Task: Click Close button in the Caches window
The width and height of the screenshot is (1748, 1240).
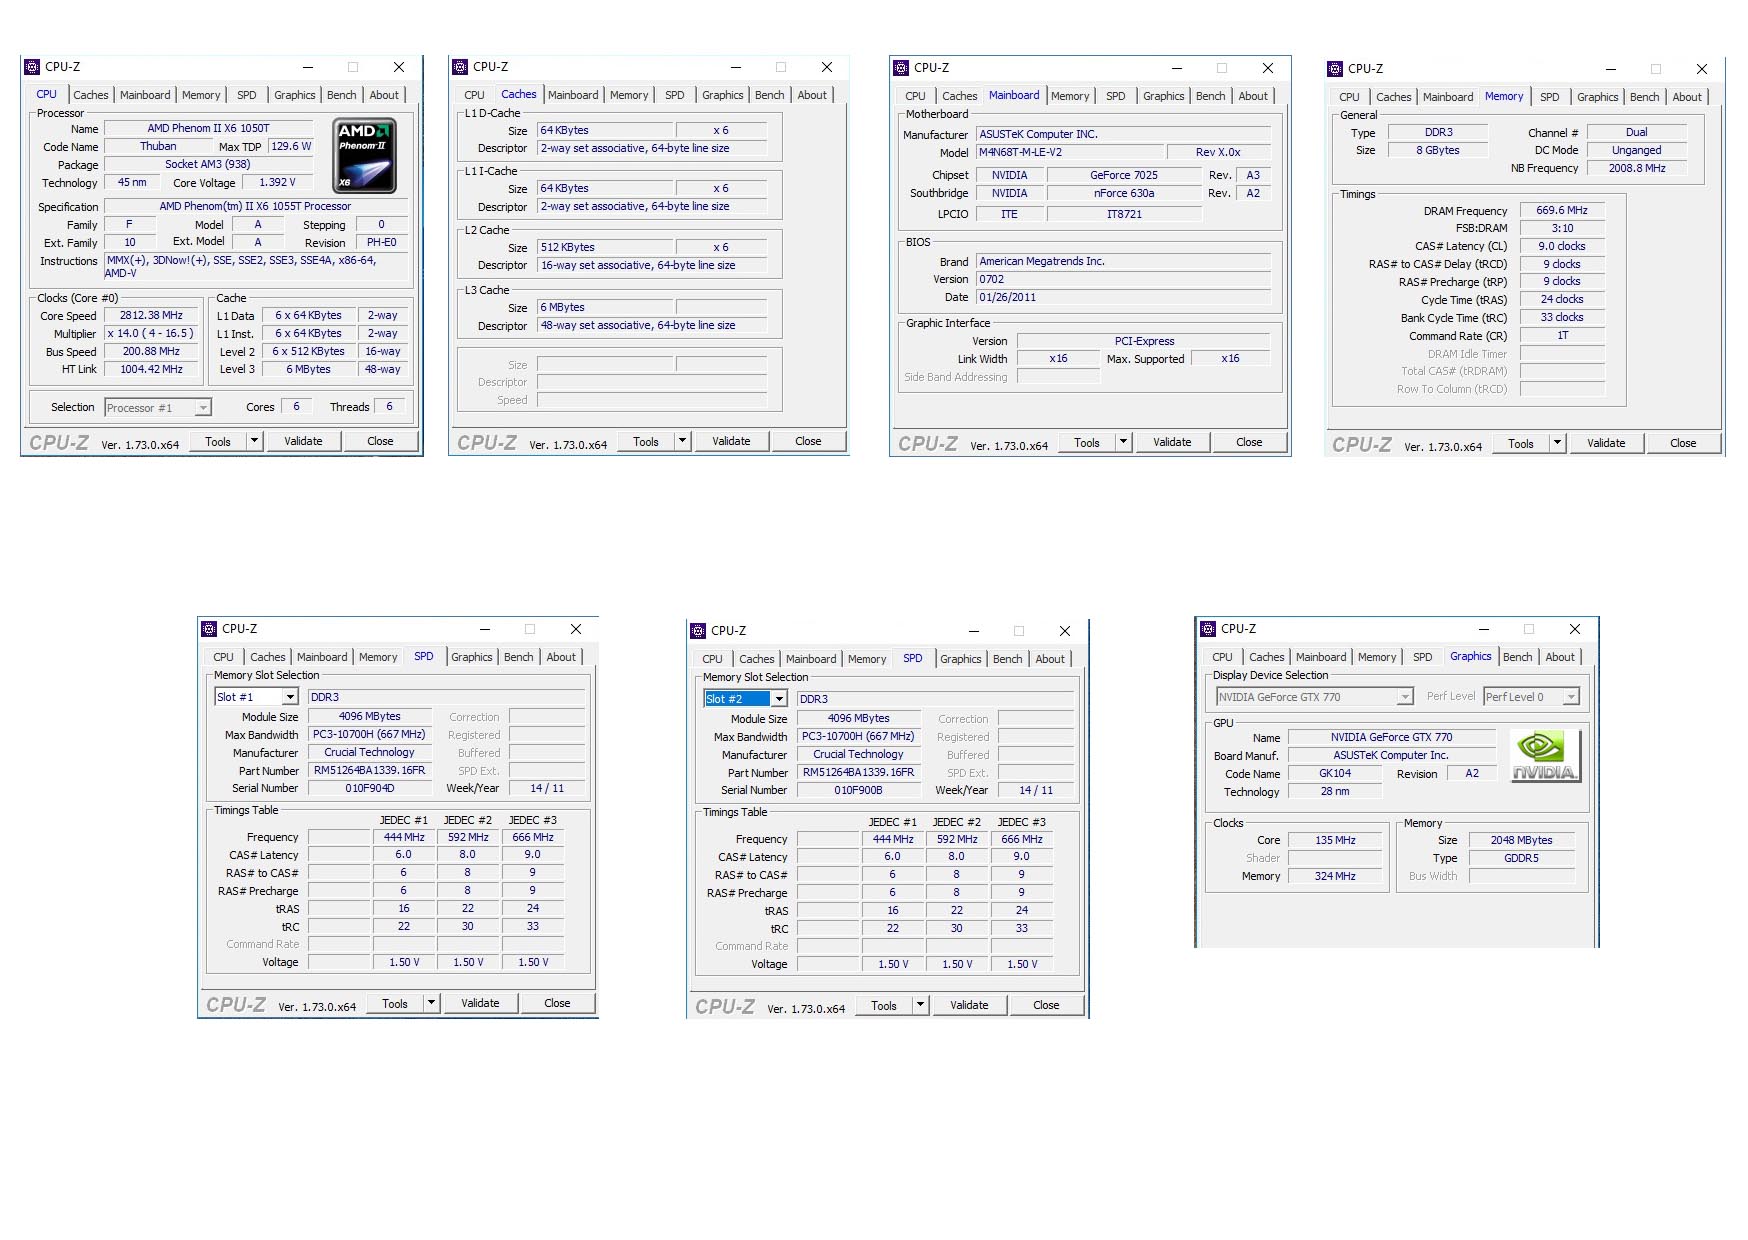Action: 808,441
